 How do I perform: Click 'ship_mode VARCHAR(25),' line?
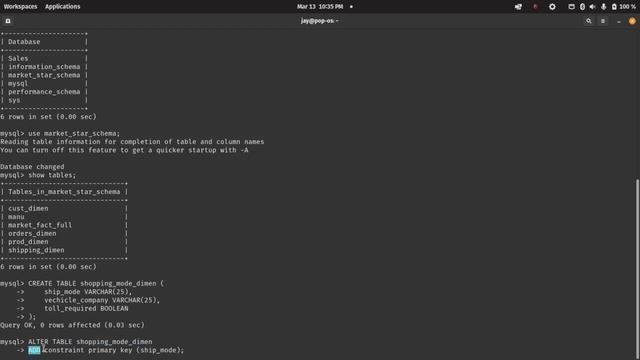pos(88,292)
